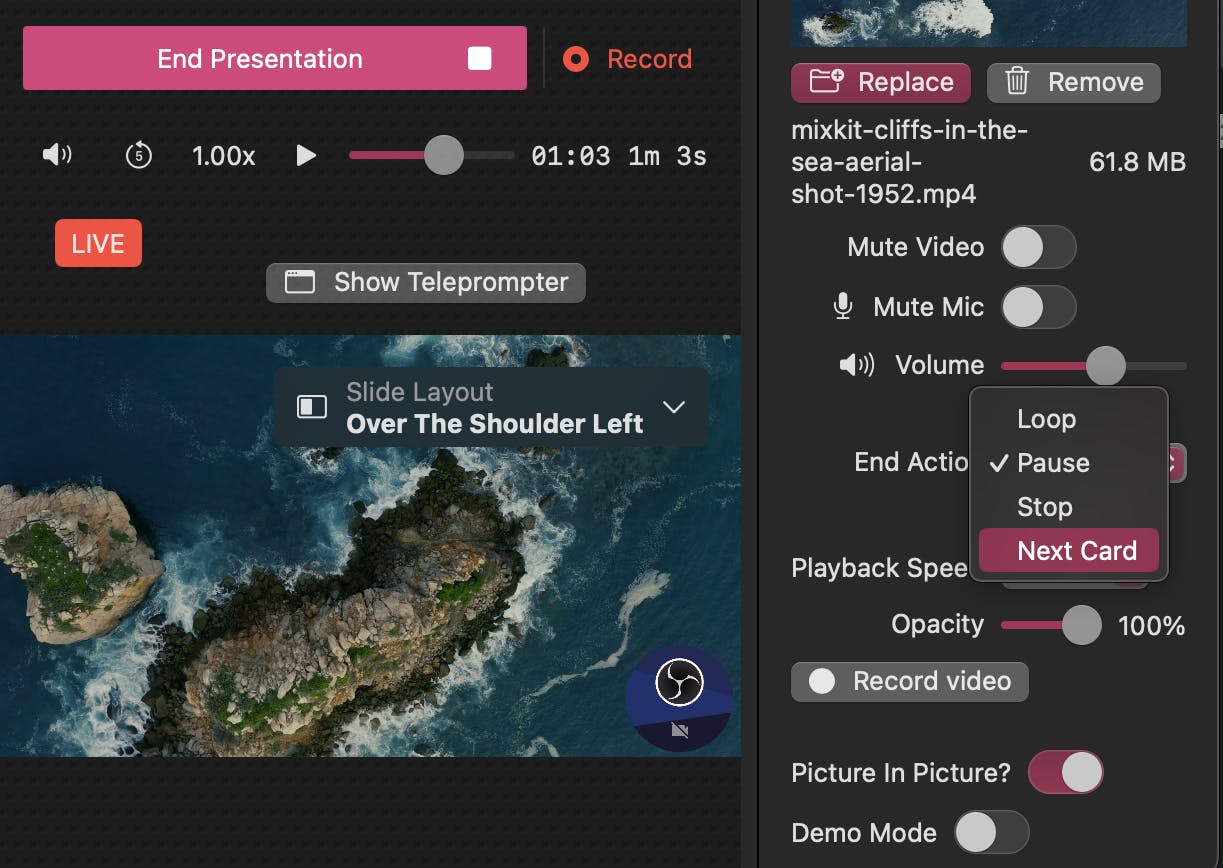Click the 100% opacity value
Image resolution: width=1223 pixels, height=868 pixels.
[1151, 626]
